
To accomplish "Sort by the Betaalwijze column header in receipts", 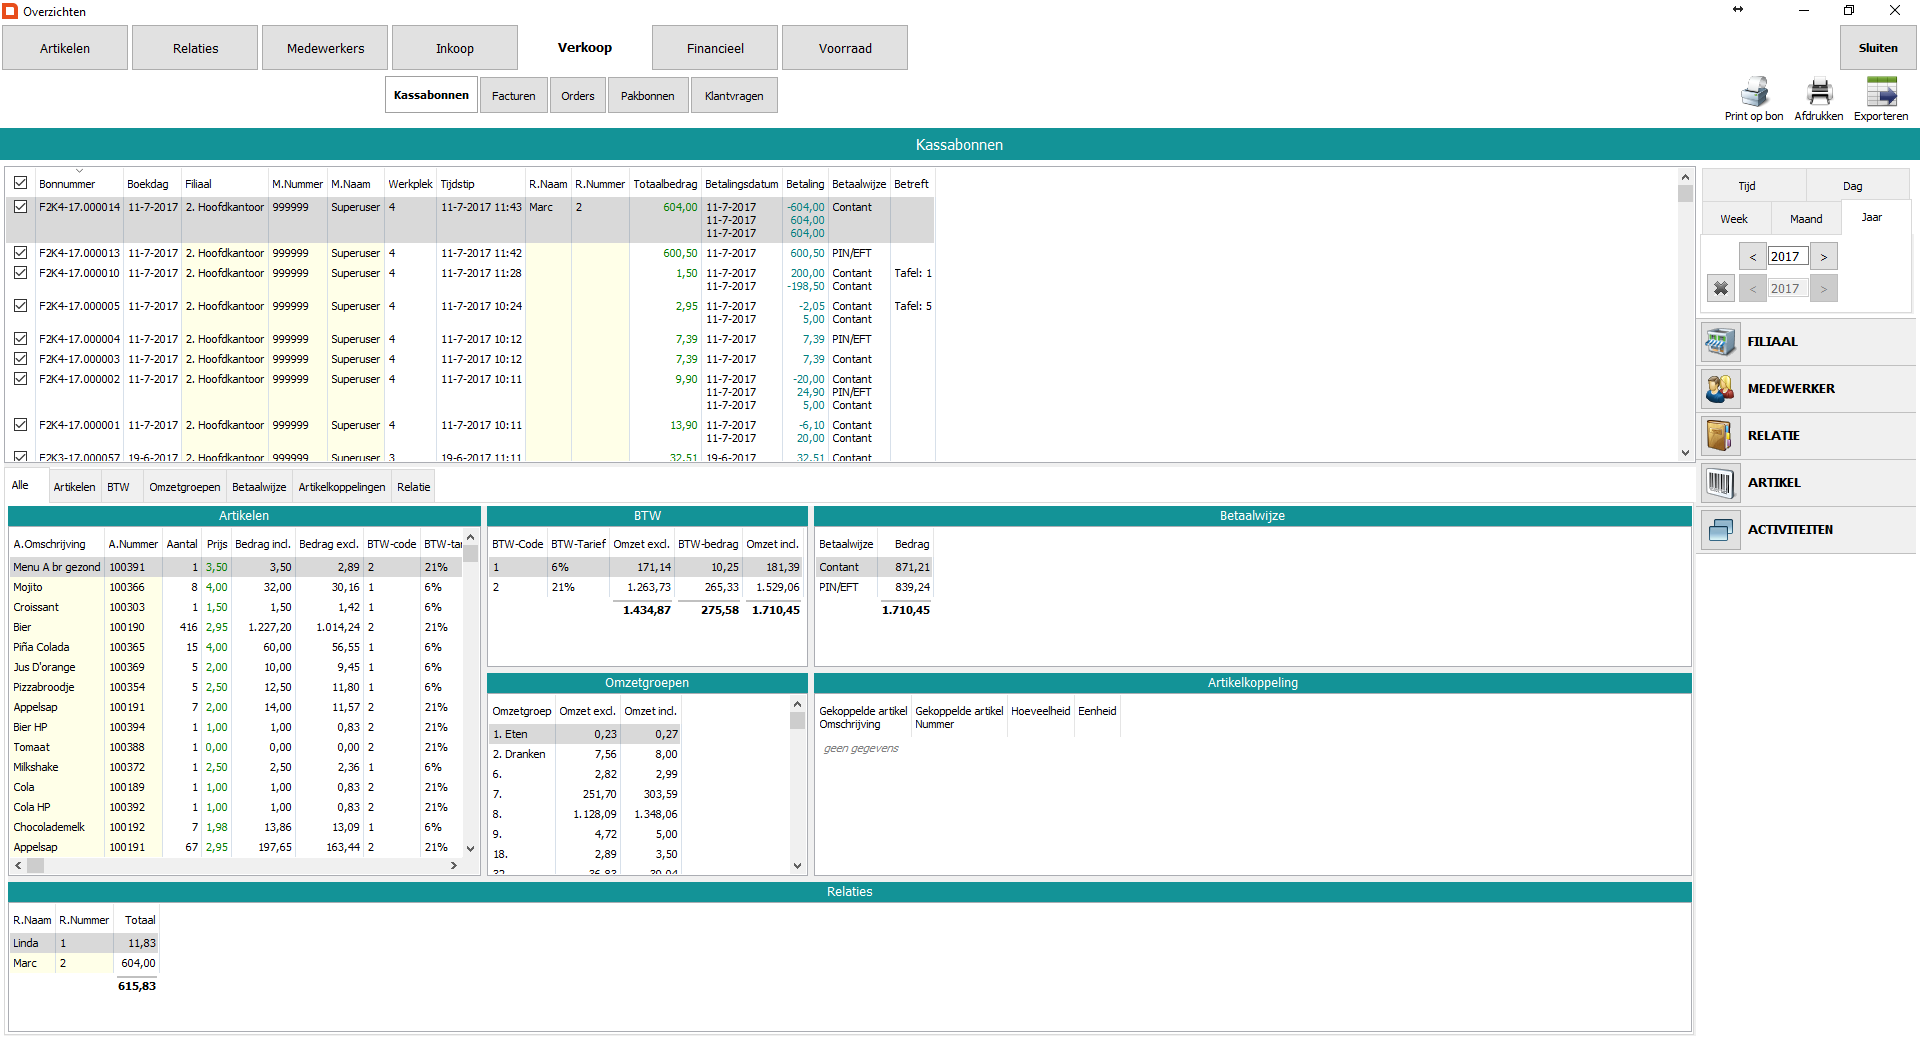I will (x=859, y=184).
